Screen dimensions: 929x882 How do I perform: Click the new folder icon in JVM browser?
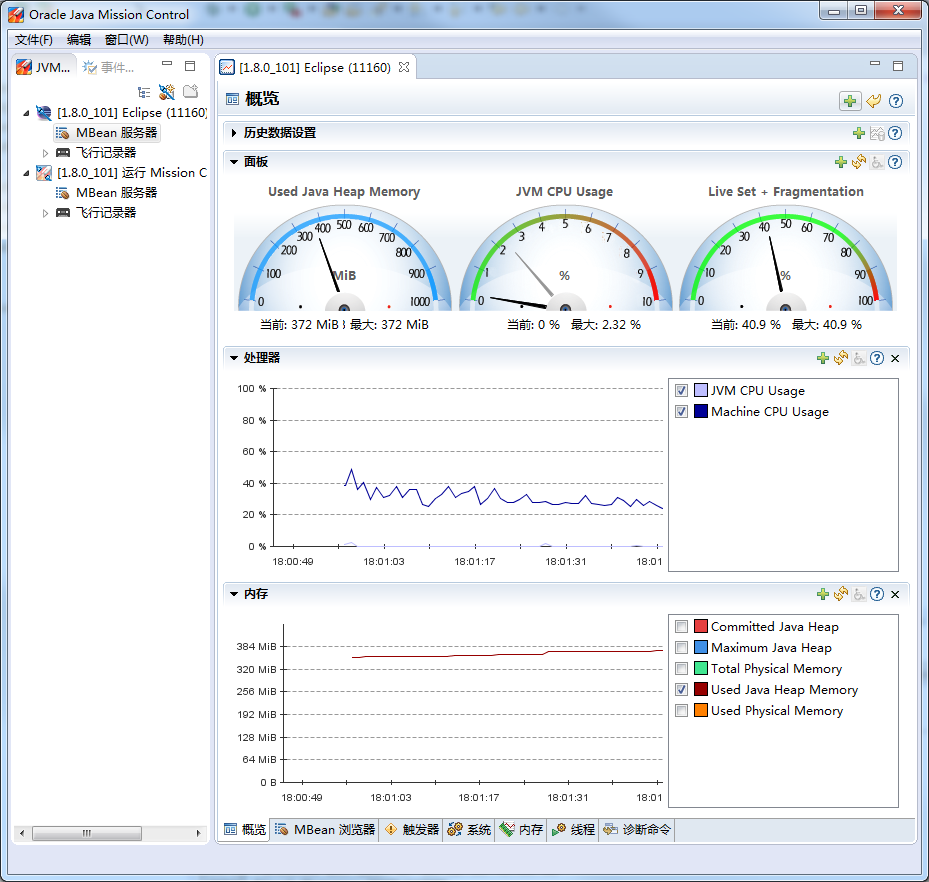(190, 92)
